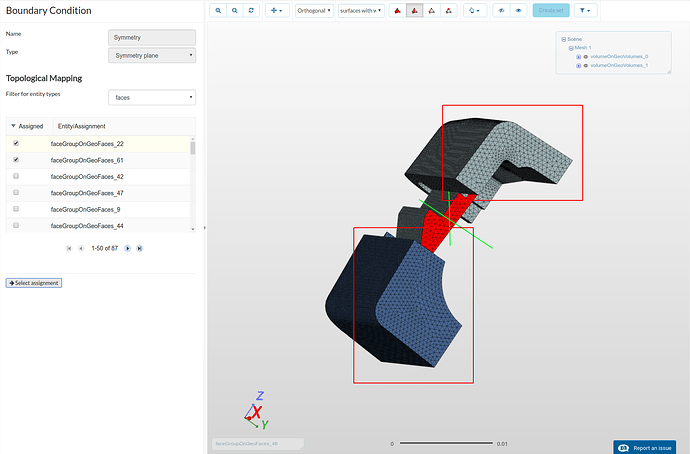Reset the view with the refresh icon
690x454 pixels.
(x=250, y=10)
